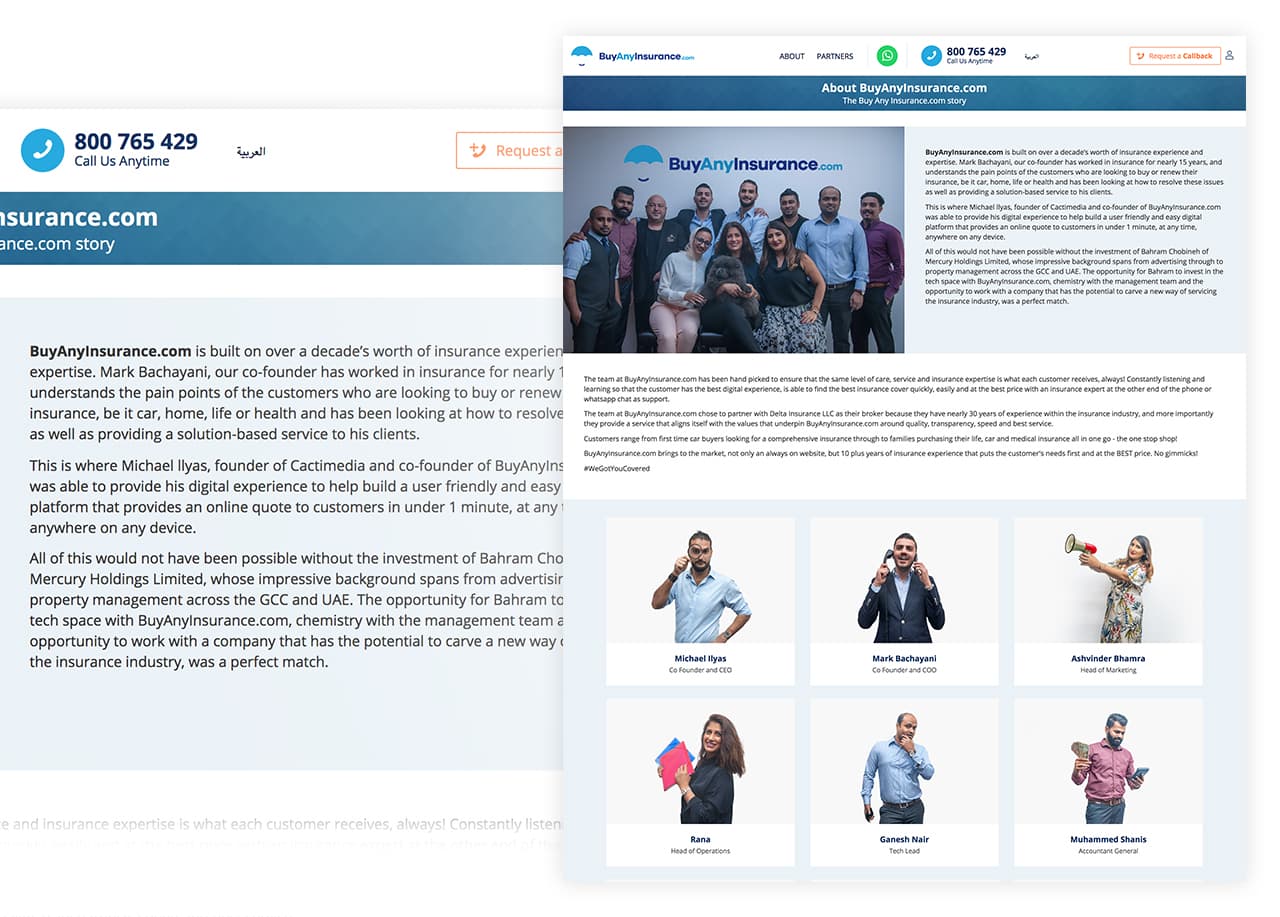1280x917 pixels.
Task: Click the 'Call Us Anytime' text in zoomed view
Action: pyautogui.click(x=122, y=161)
